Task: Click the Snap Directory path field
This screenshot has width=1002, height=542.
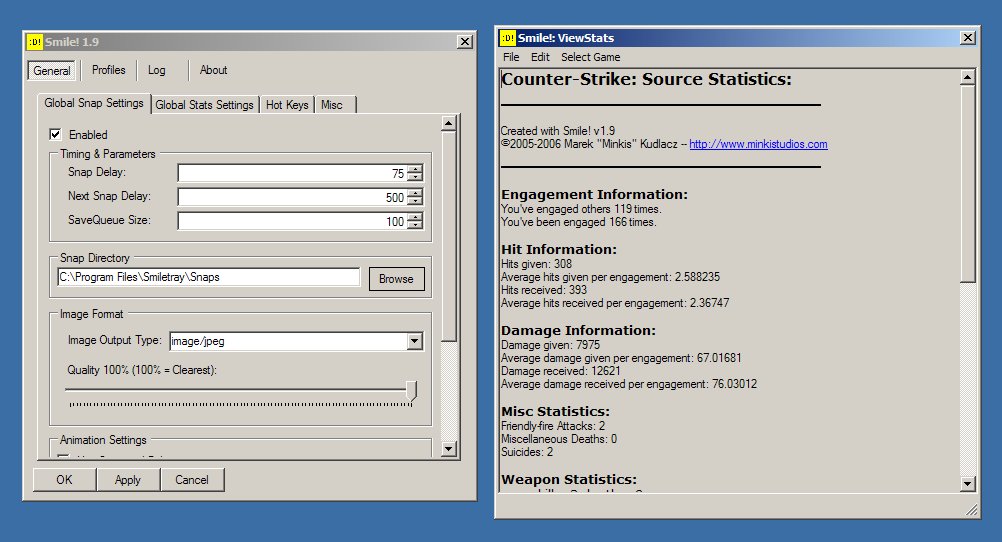Action: [209, 277]
